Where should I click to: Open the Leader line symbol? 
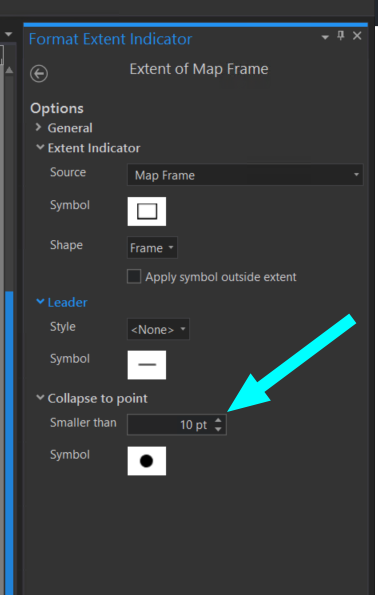pyautogui.click(x=147, y=365)
